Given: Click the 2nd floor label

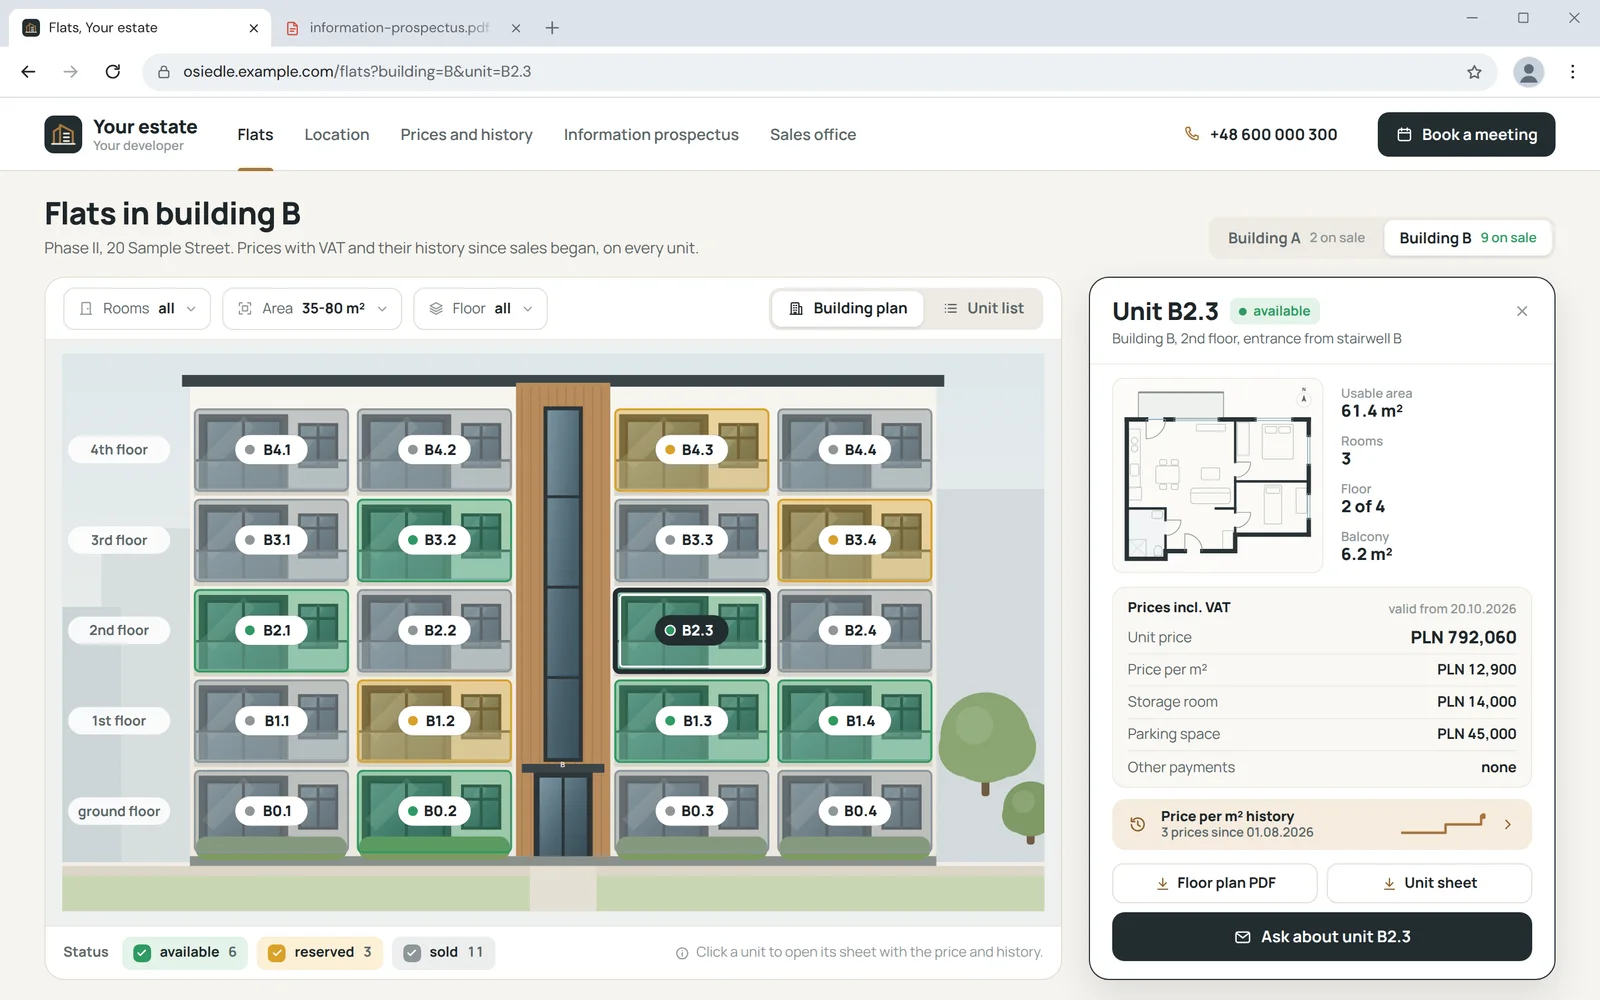Looking at the screenshot, I should [x=119, y=630].
